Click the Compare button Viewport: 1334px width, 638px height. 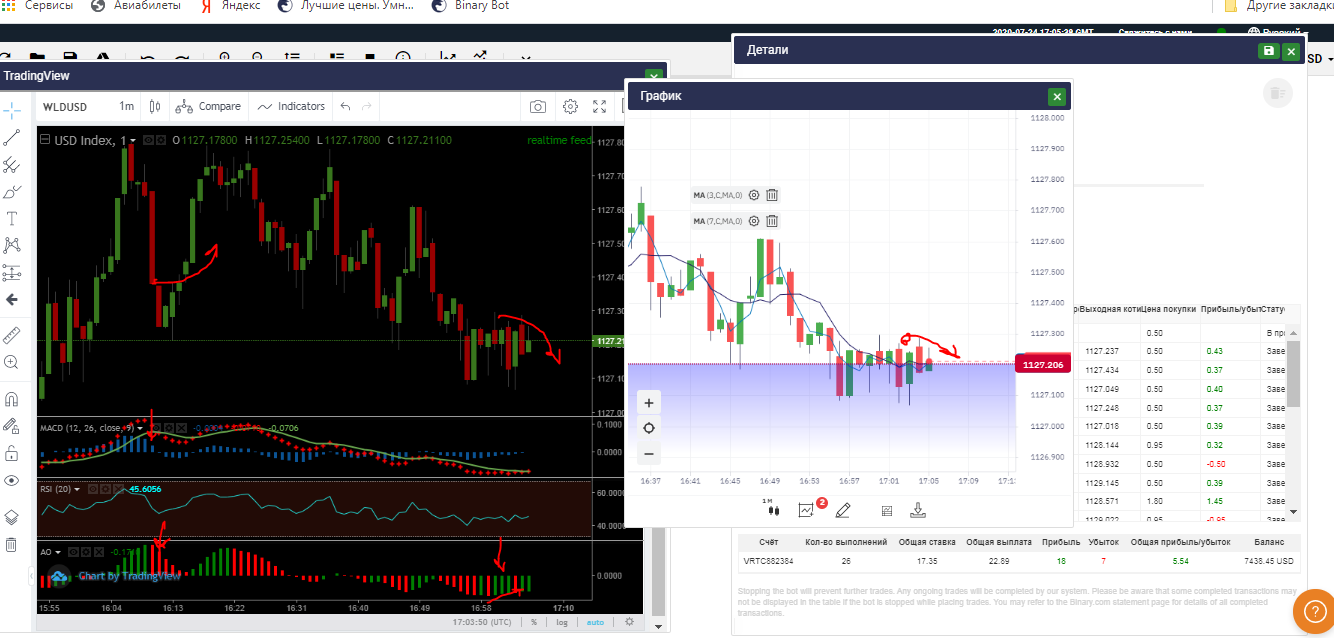pos(208,106)
